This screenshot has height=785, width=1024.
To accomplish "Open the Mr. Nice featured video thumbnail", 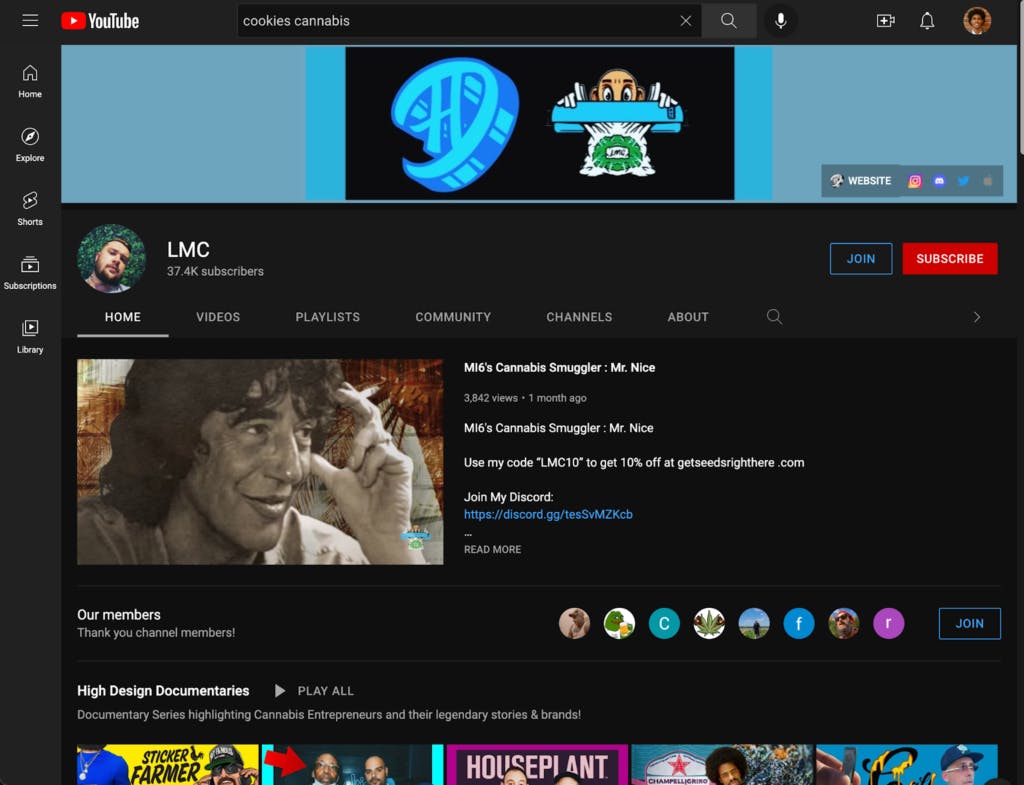I will coord(260,462).
